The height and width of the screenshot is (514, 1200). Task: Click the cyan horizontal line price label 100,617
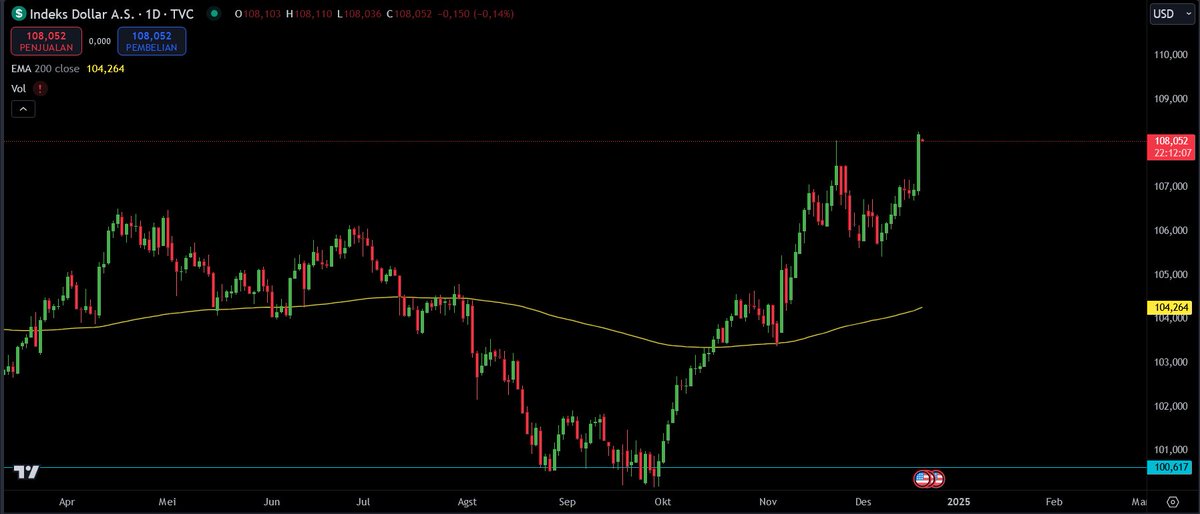coord(1168,468)
